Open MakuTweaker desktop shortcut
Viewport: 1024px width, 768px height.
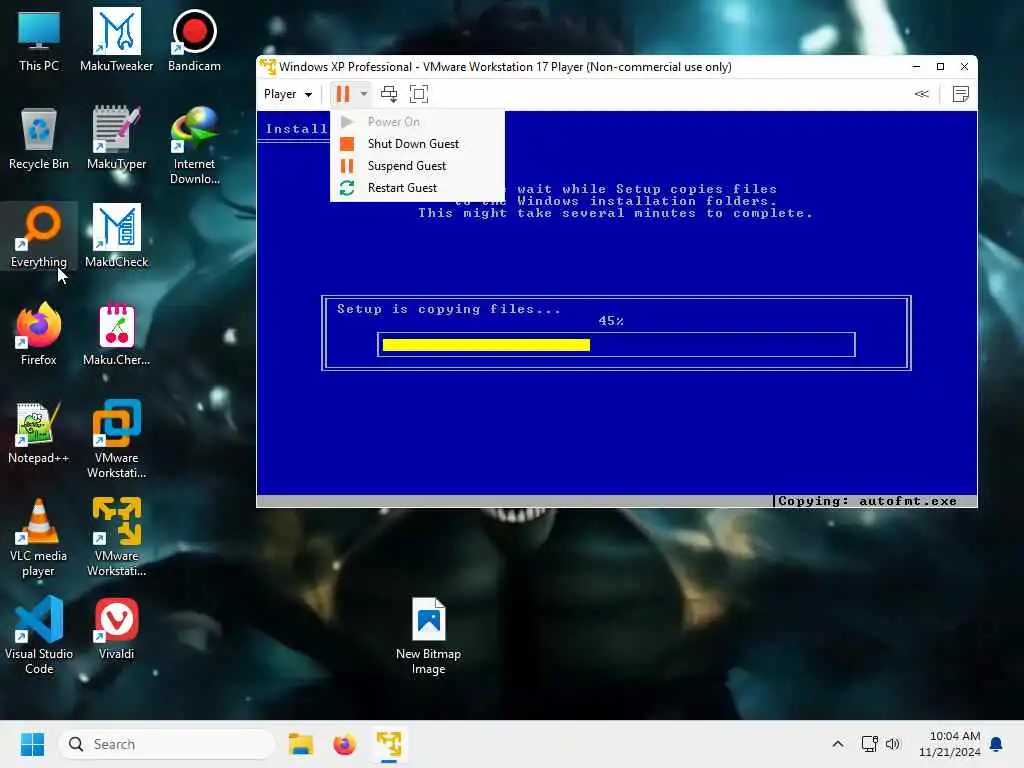[x=116, y=40]
